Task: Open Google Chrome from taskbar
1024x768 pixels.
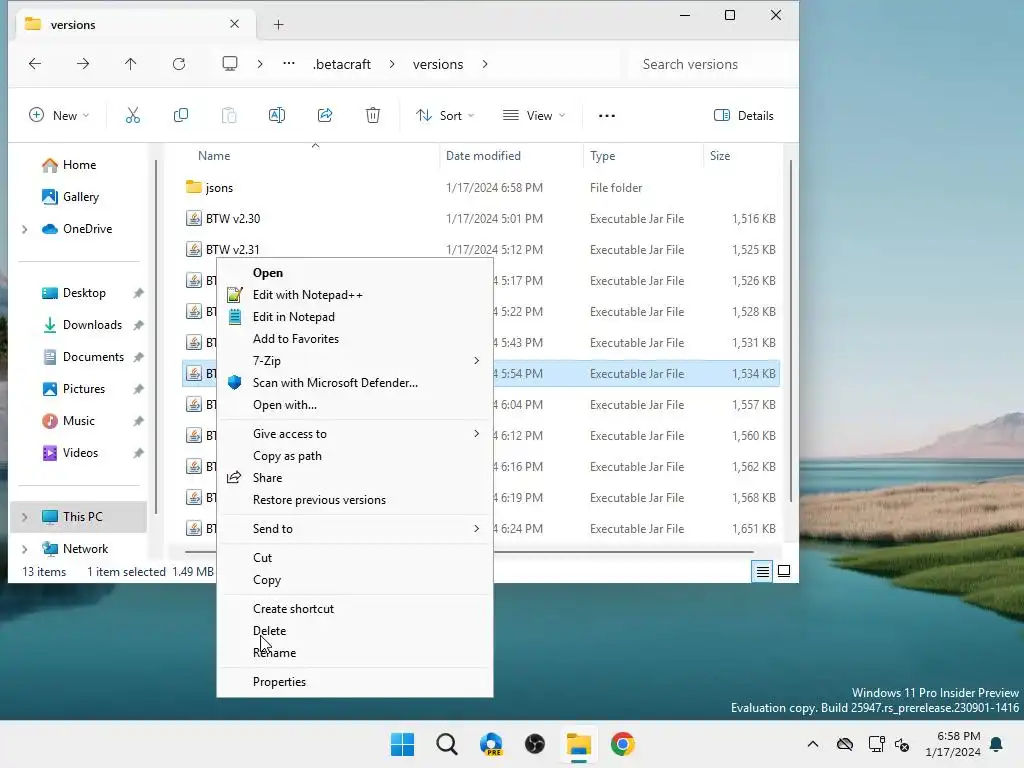Action: 623,744
